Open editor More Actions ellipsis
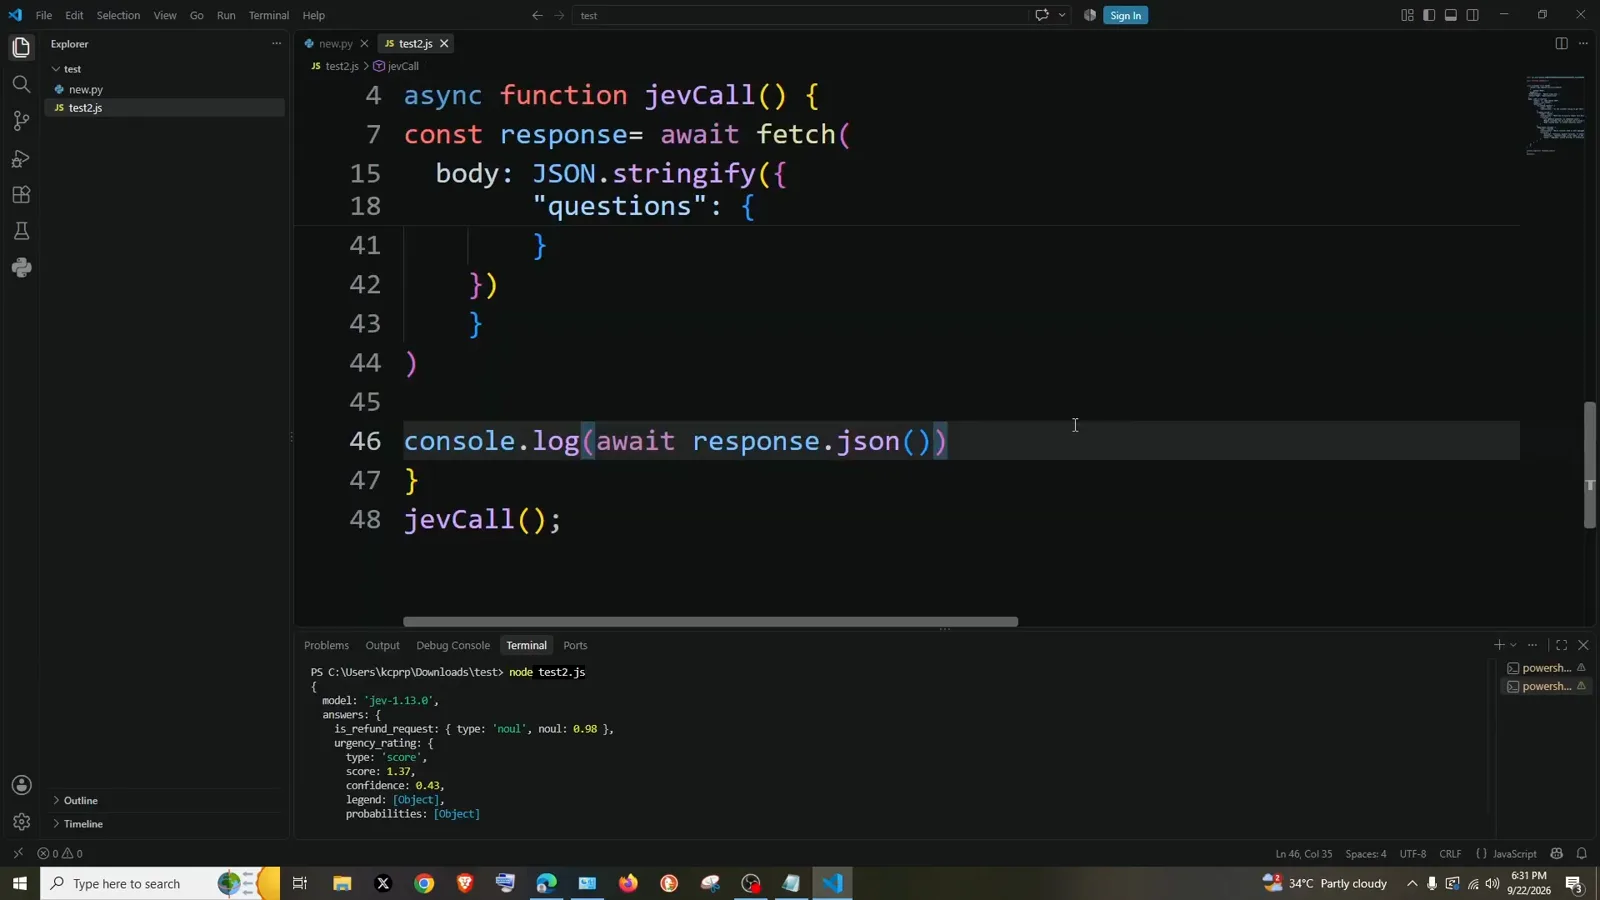 [1583, 43]
